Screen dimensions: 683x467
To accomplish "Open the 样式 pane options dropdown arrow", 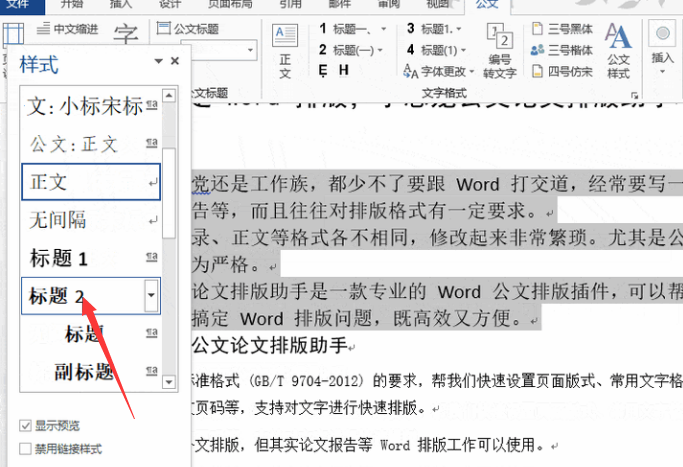I will click(x=158, y=62).
